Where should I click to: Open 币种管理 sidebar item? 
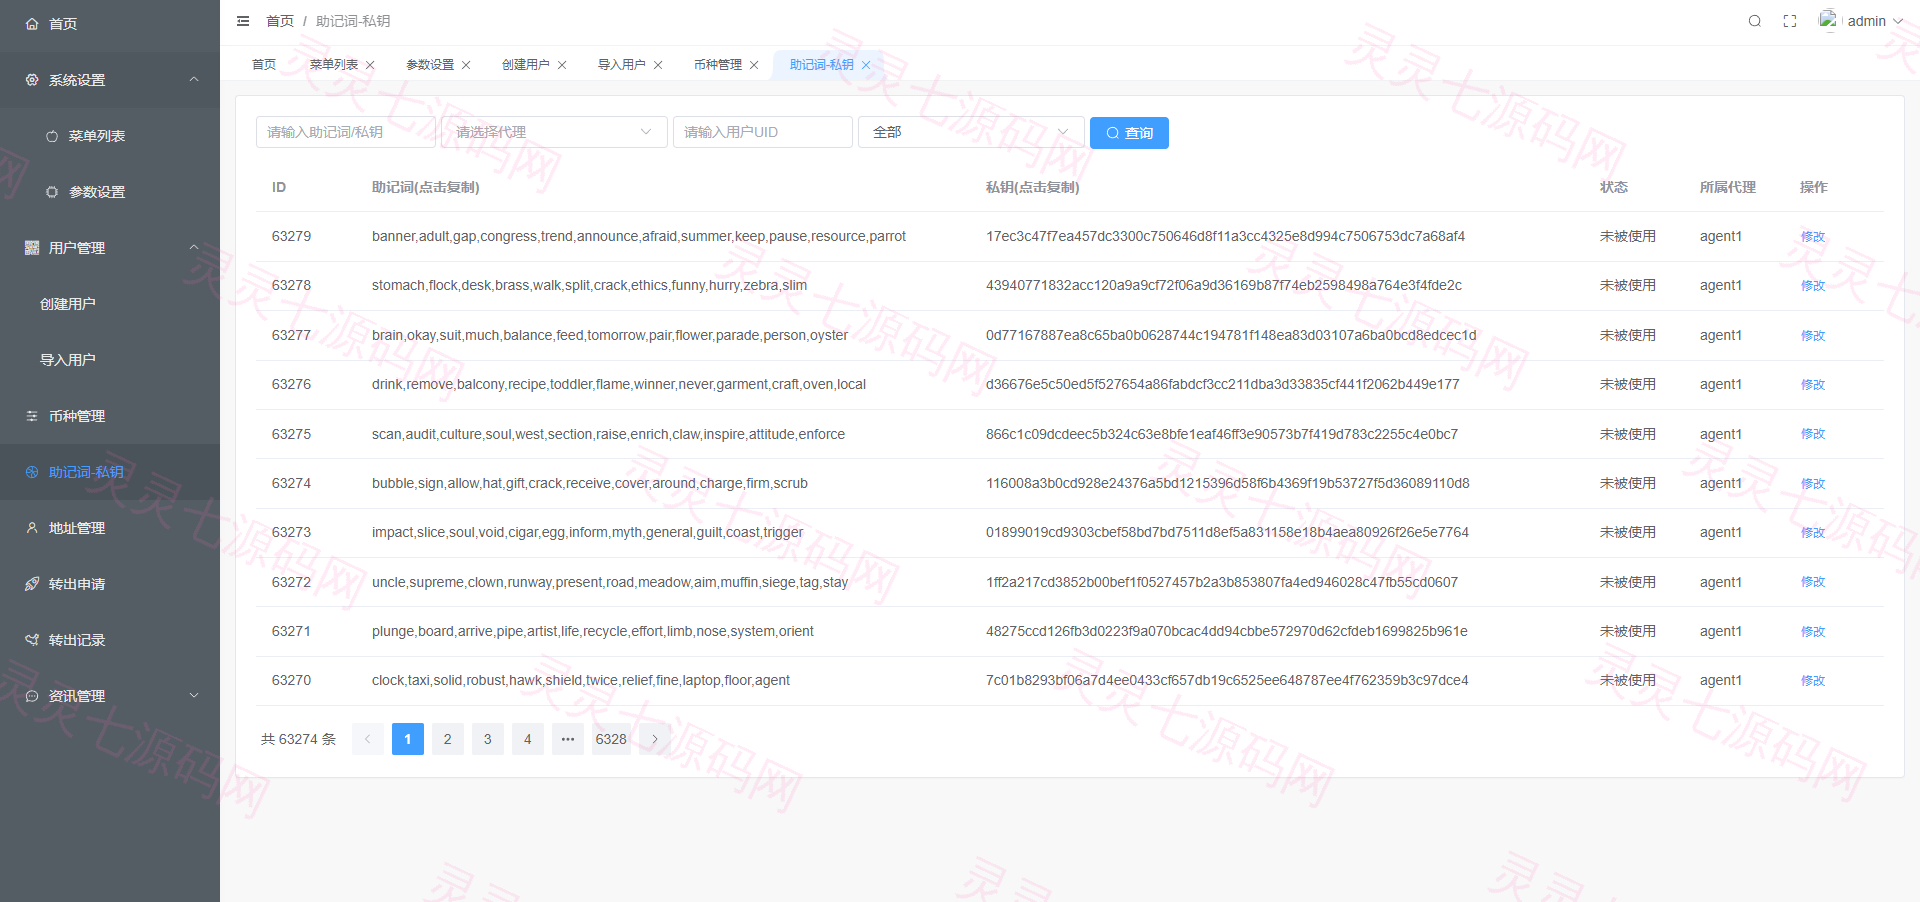[x=110, y=416]
